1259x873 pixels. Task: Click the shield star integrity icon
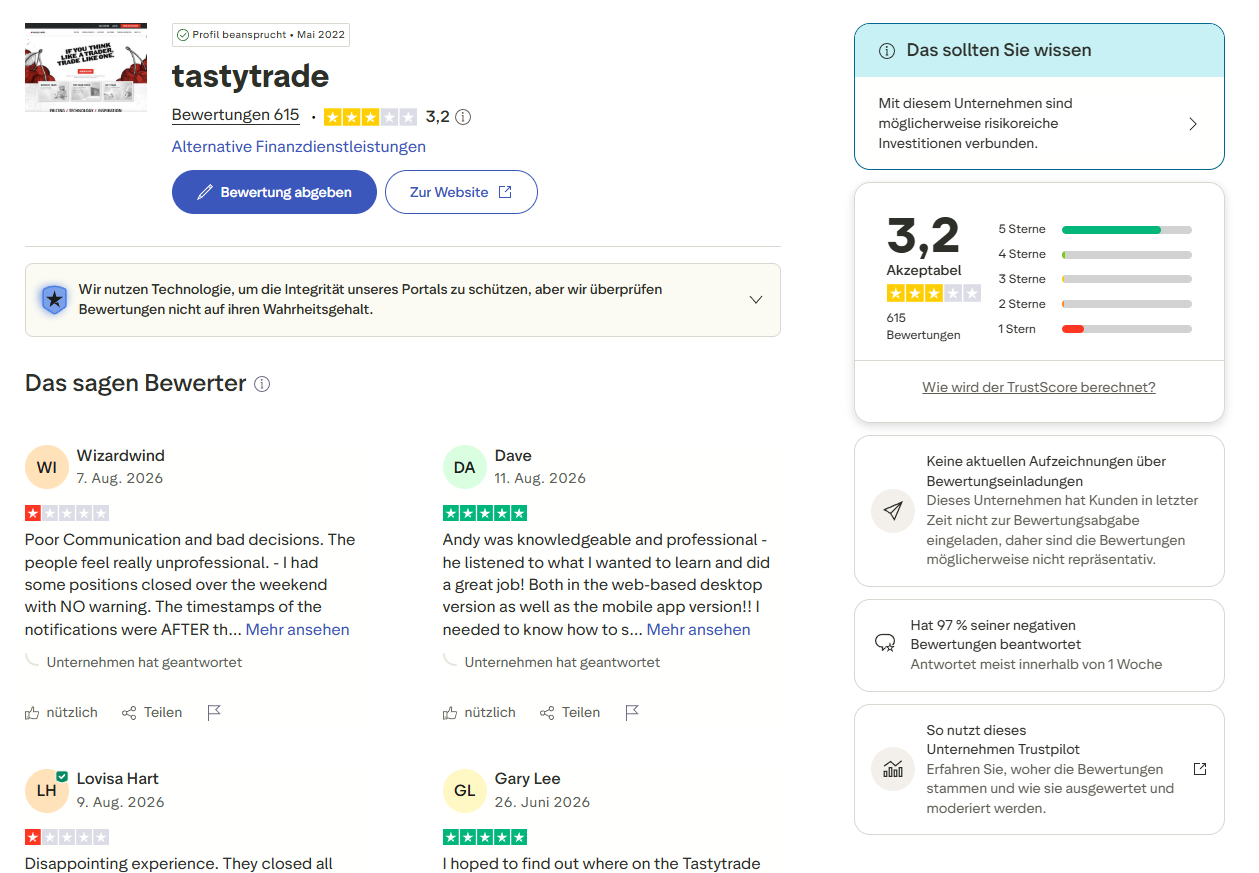pyautogui.click(x=54, y=299)
